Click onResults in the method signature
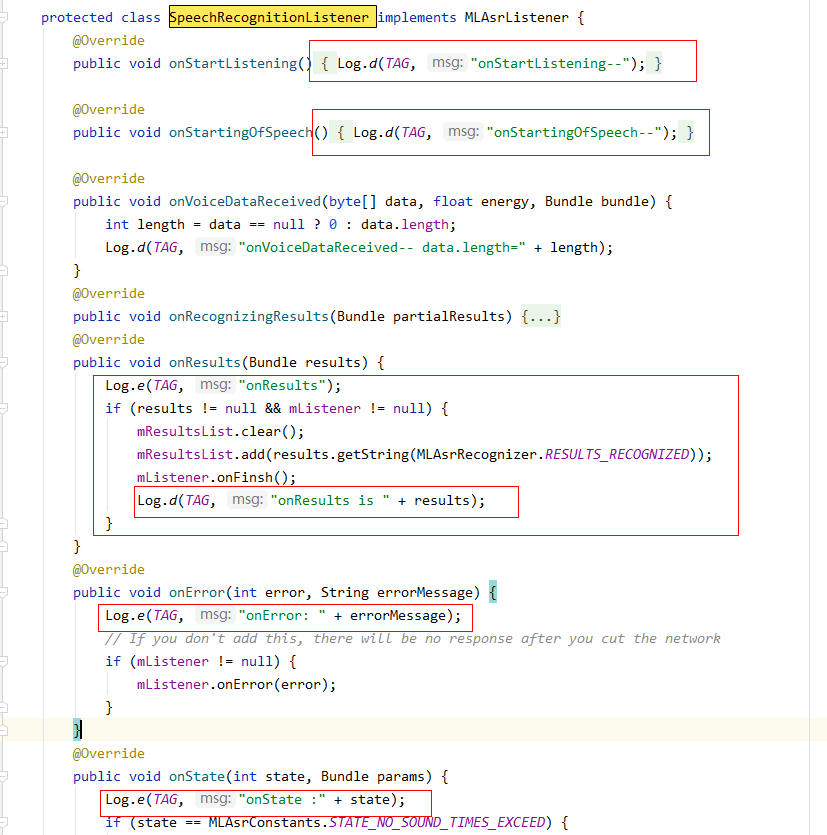The image size is (827, 835). coord(205,362)
